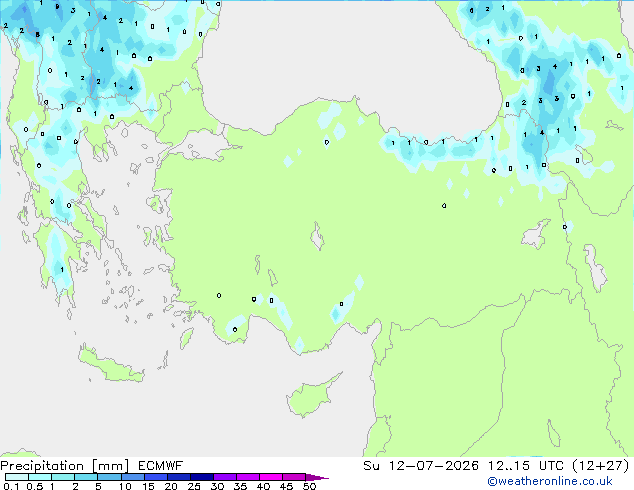This screenshot has width=634, height=490.
Task: Click the legend's over-50 arrow tip
Action: (317, 477)
